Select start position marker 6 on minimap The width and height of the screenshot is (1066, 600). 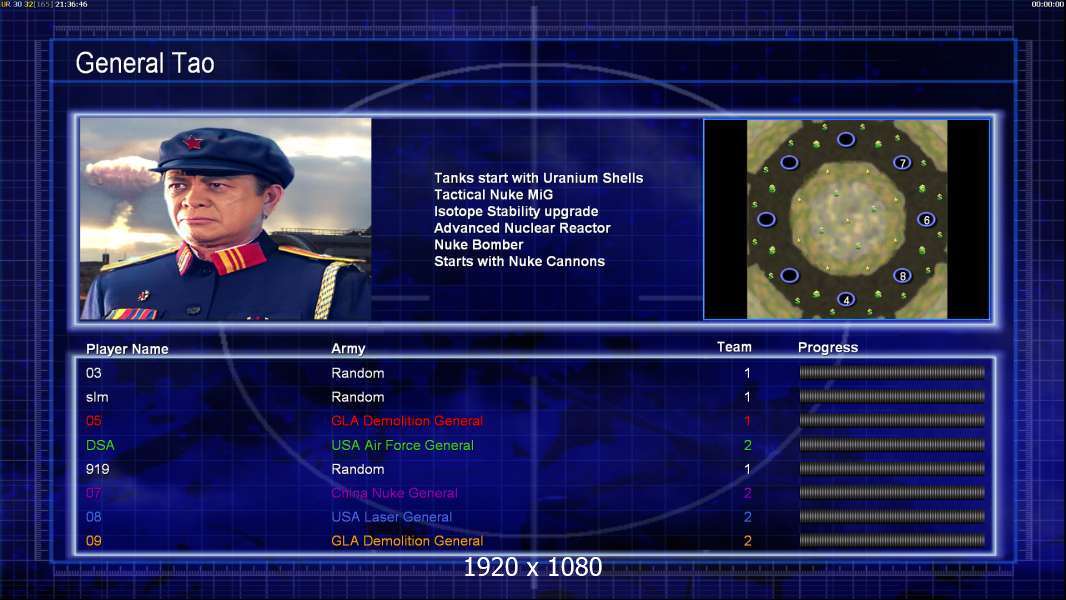coord(926,219)
